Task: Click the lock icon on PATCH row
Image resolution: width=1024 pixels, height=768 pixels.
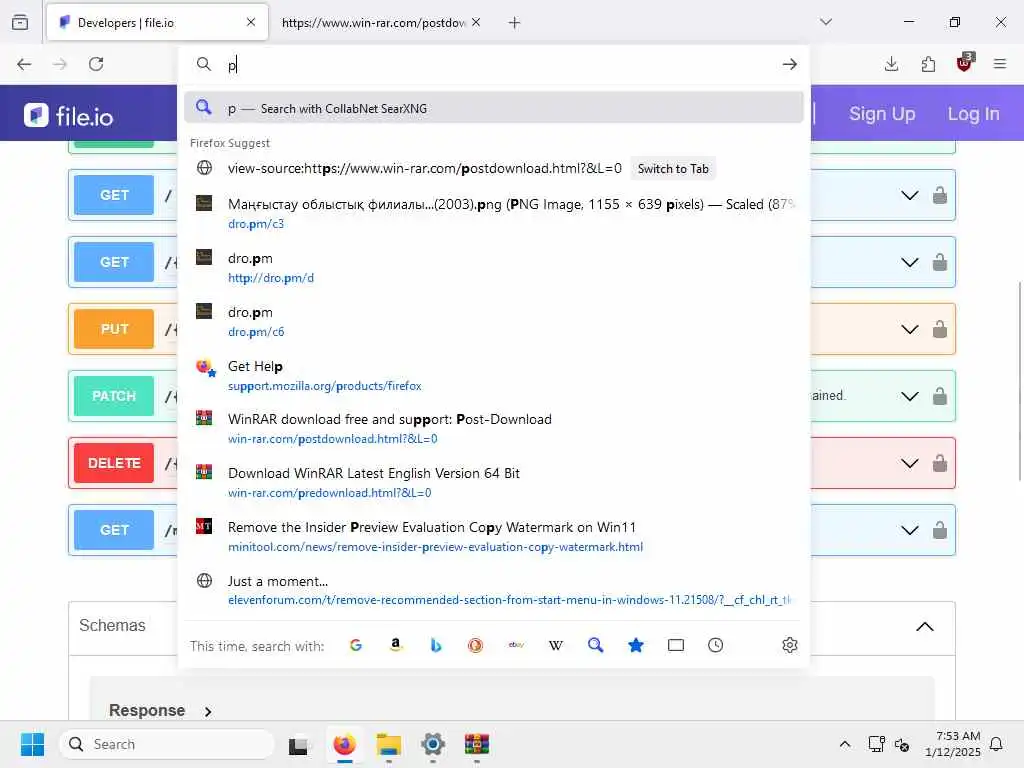Action: click(x=940, y=396)
